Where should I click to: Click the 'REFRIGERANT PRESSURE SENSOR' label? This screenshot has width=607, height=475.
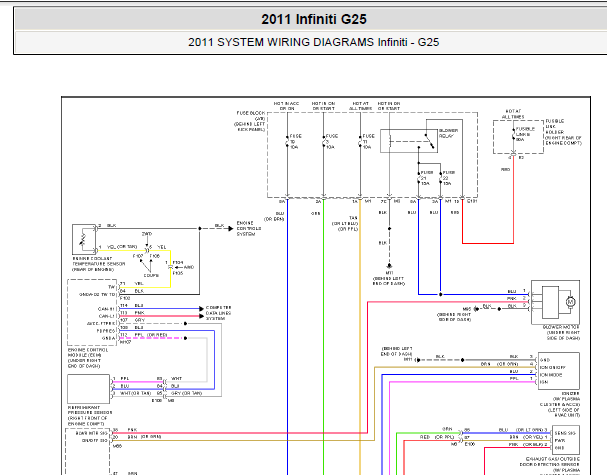[90, 410]
